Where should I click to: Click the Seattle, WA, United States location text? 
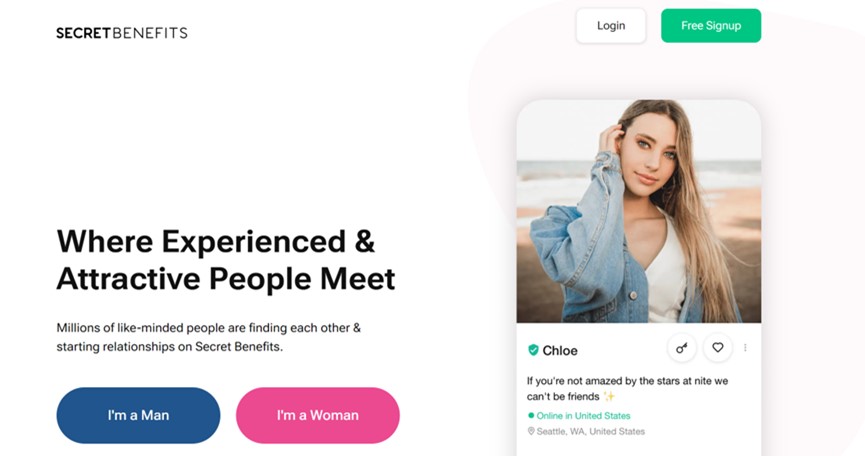click(591, 431)
